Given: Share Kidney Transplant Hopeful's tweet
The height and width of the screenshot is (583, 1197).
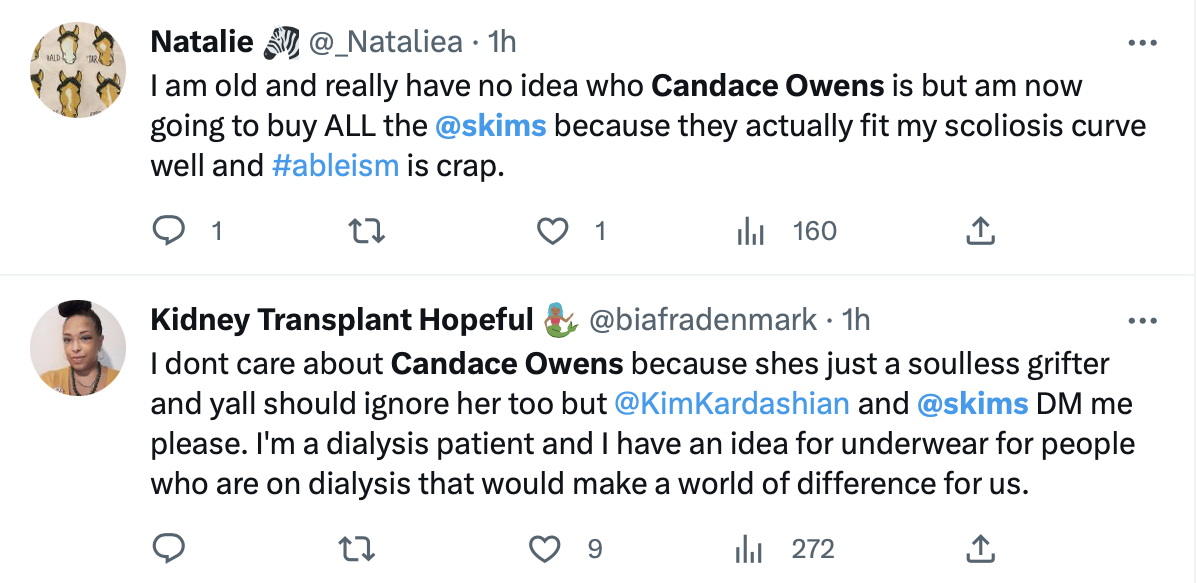Looking at the screenshot, I should pos(981,548).
